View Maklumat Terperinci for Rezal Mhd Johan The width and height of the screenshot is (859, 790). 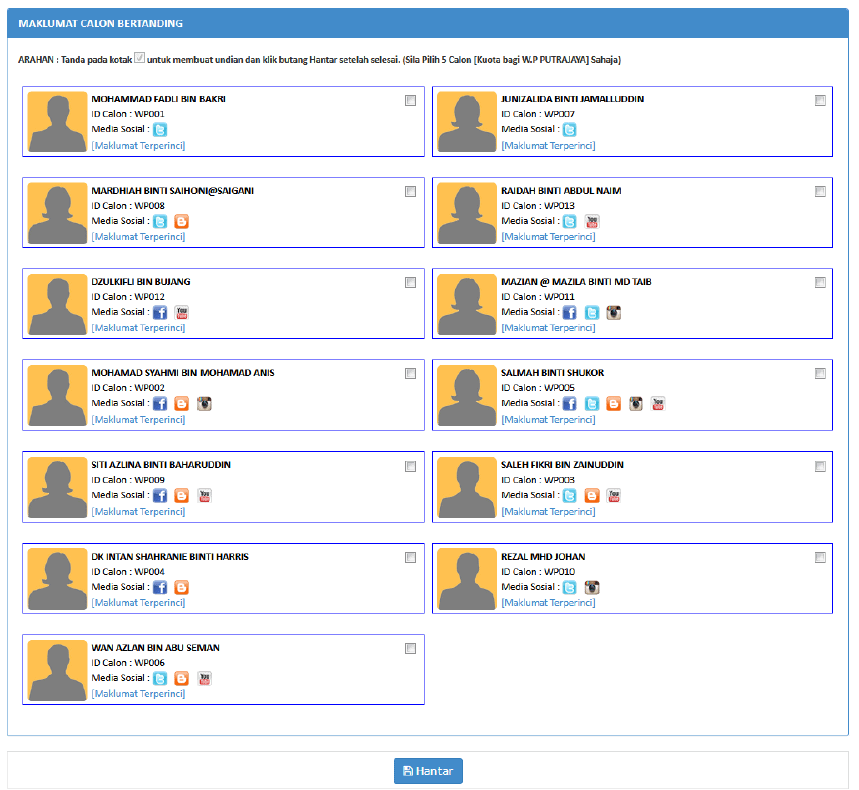tap(548, 603)
